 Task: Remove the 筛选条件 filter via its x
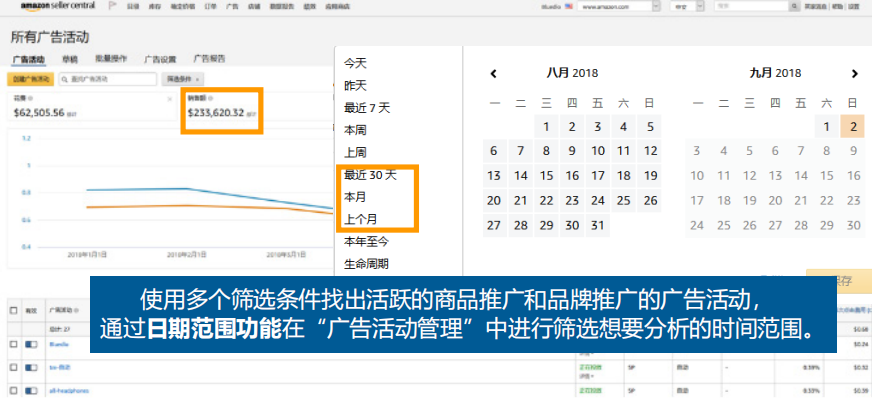tap(197, 80)
